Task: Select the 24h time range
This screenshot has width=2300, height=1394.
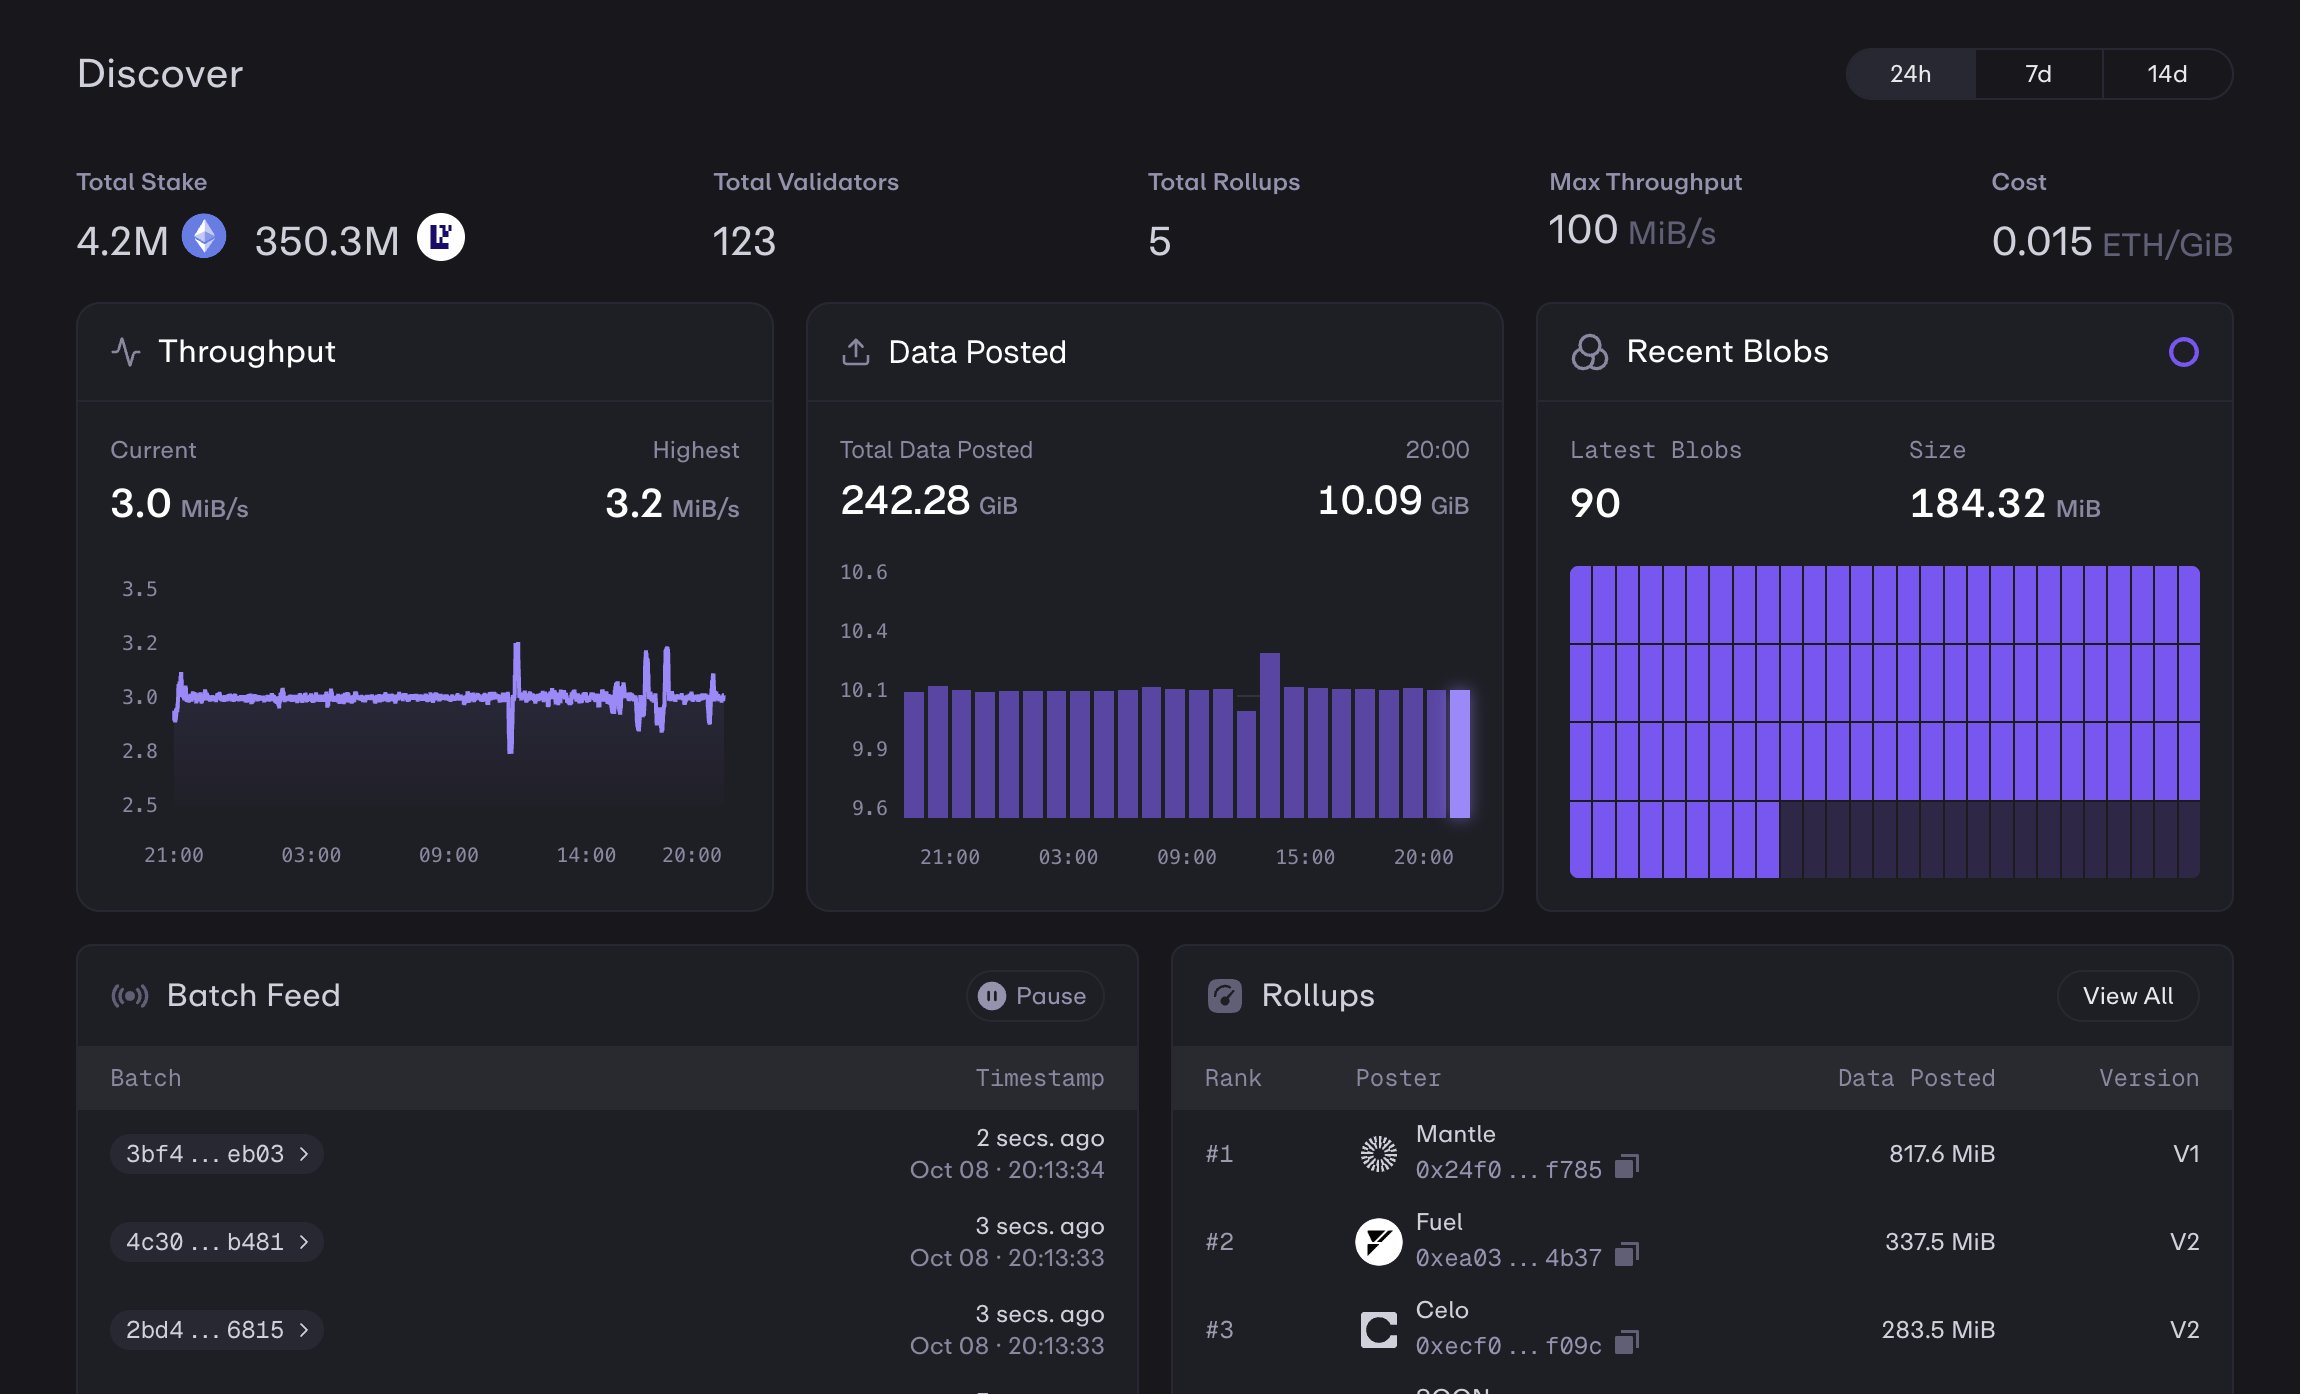Action: point(1910,74)
